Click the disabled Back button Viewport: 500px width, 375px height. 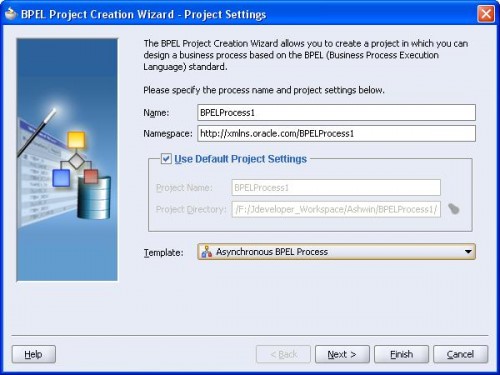tap(283, 354)
